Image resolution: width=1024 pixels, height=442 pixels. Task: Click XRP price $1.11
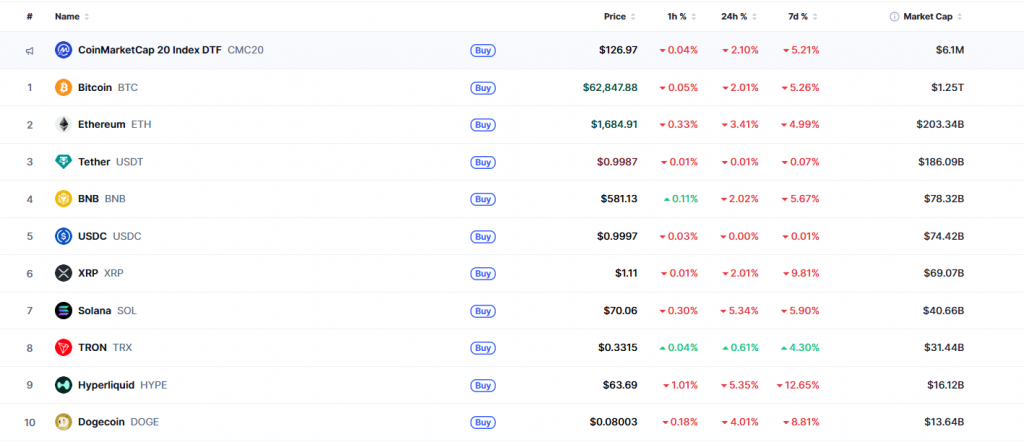tap(626, 273)
